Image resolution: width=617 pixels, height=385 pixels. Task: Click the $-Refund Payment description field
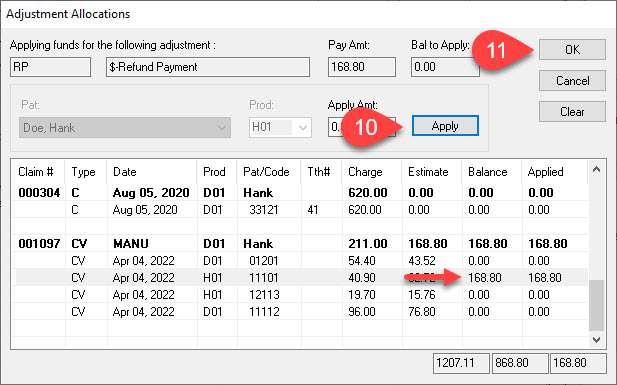click(208, 67)
